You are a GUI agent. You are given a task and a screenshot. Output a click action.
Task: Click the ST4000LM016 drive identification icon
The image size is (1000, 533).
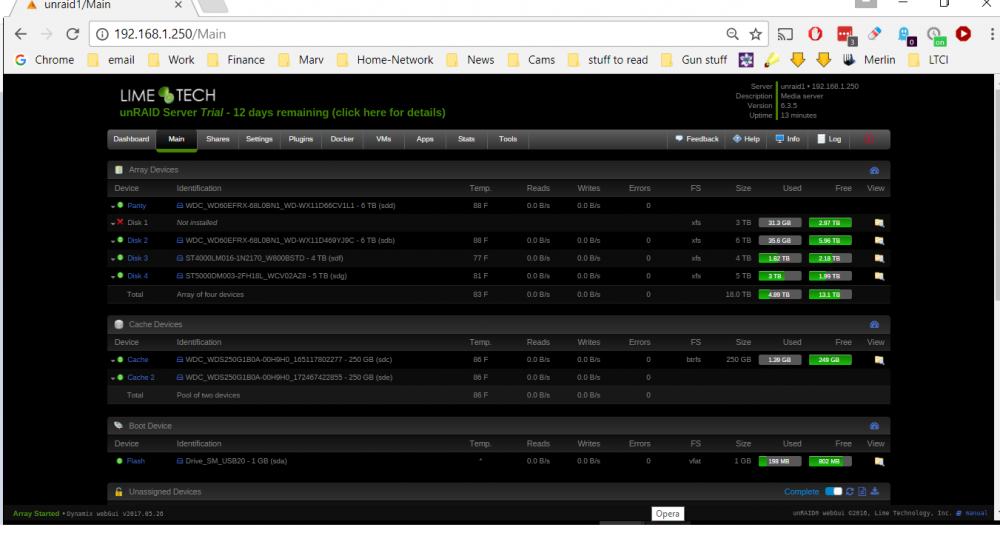(180, 258)
